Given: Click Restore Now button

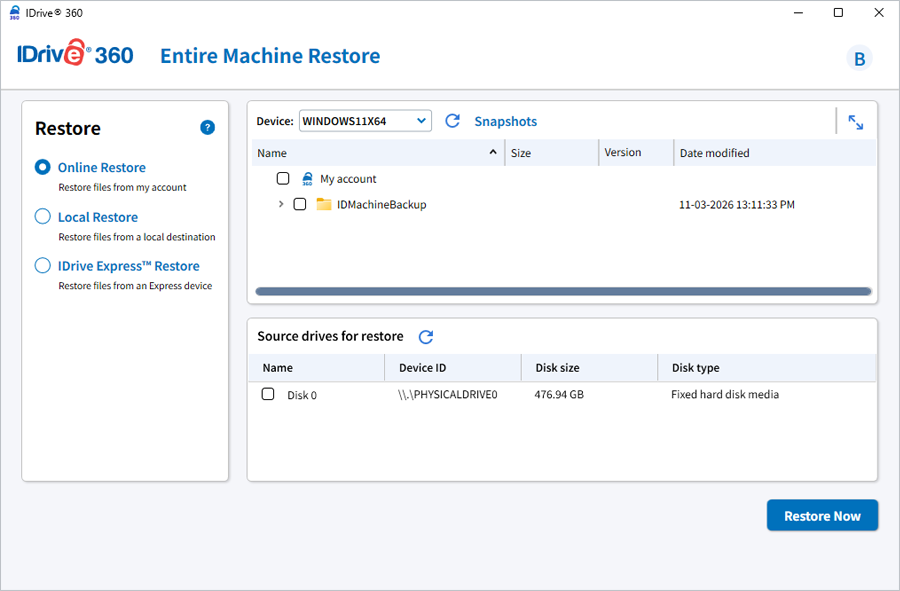Looking at the screenshot, I should point(822,515).
